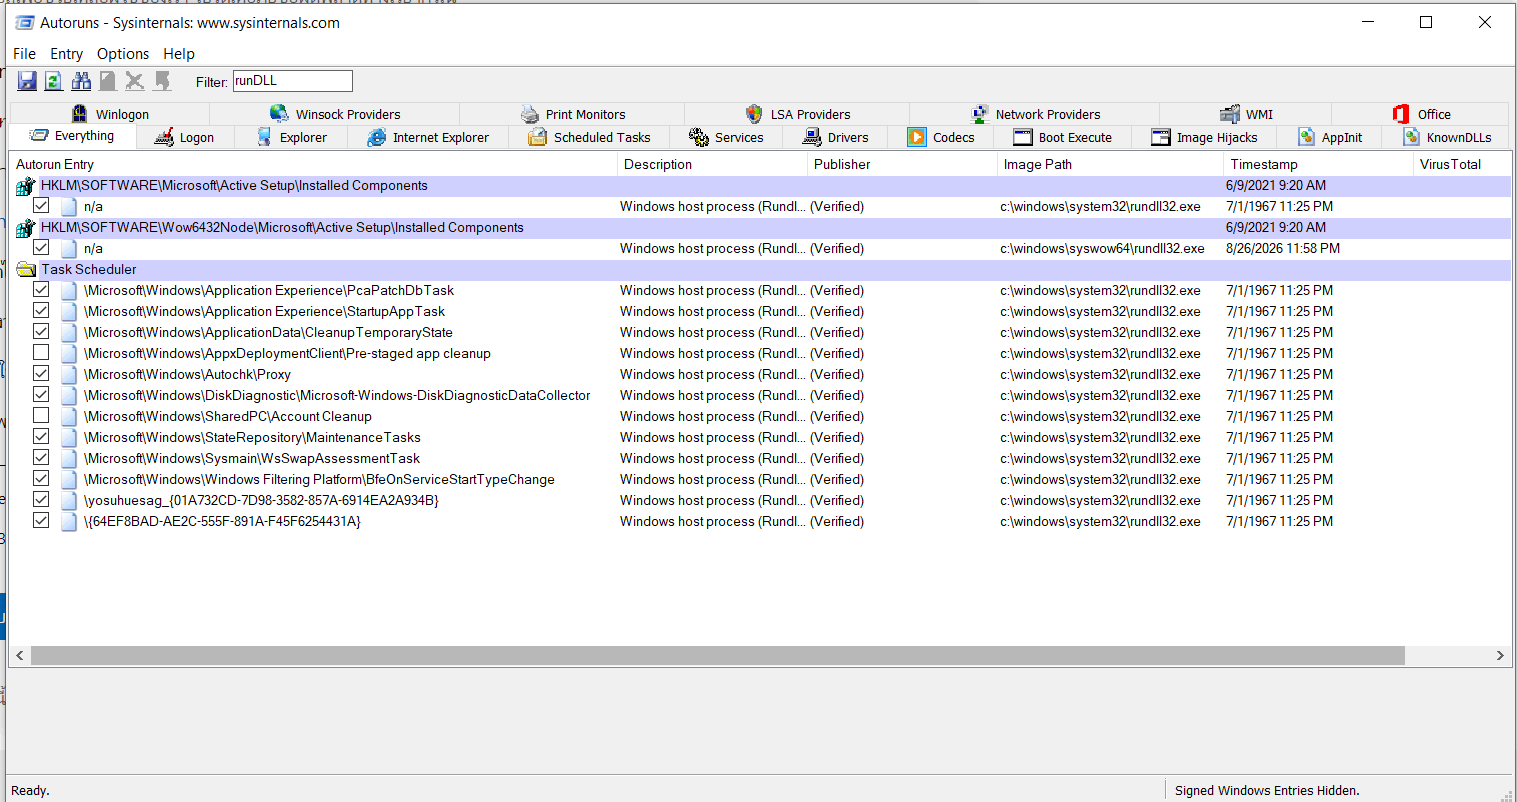Toggle checkbox of n/a under HKLM\SOFTWARE\Microsoft\Active Setup
1517x802 pixels.
(x=41, y=206)
